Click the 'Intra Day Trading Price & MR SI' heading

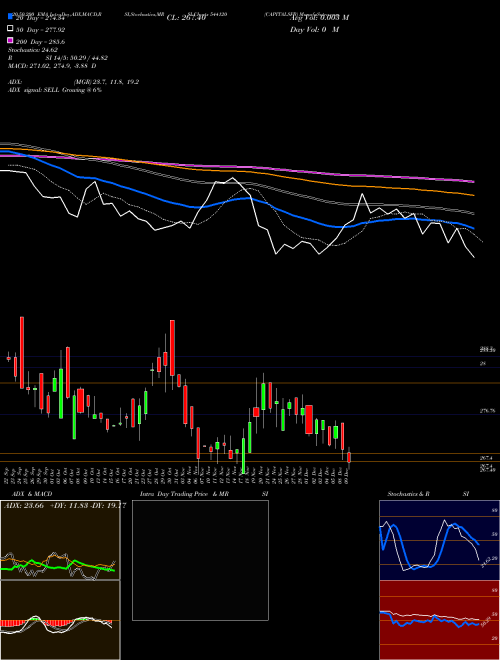(x=204, y=494)
